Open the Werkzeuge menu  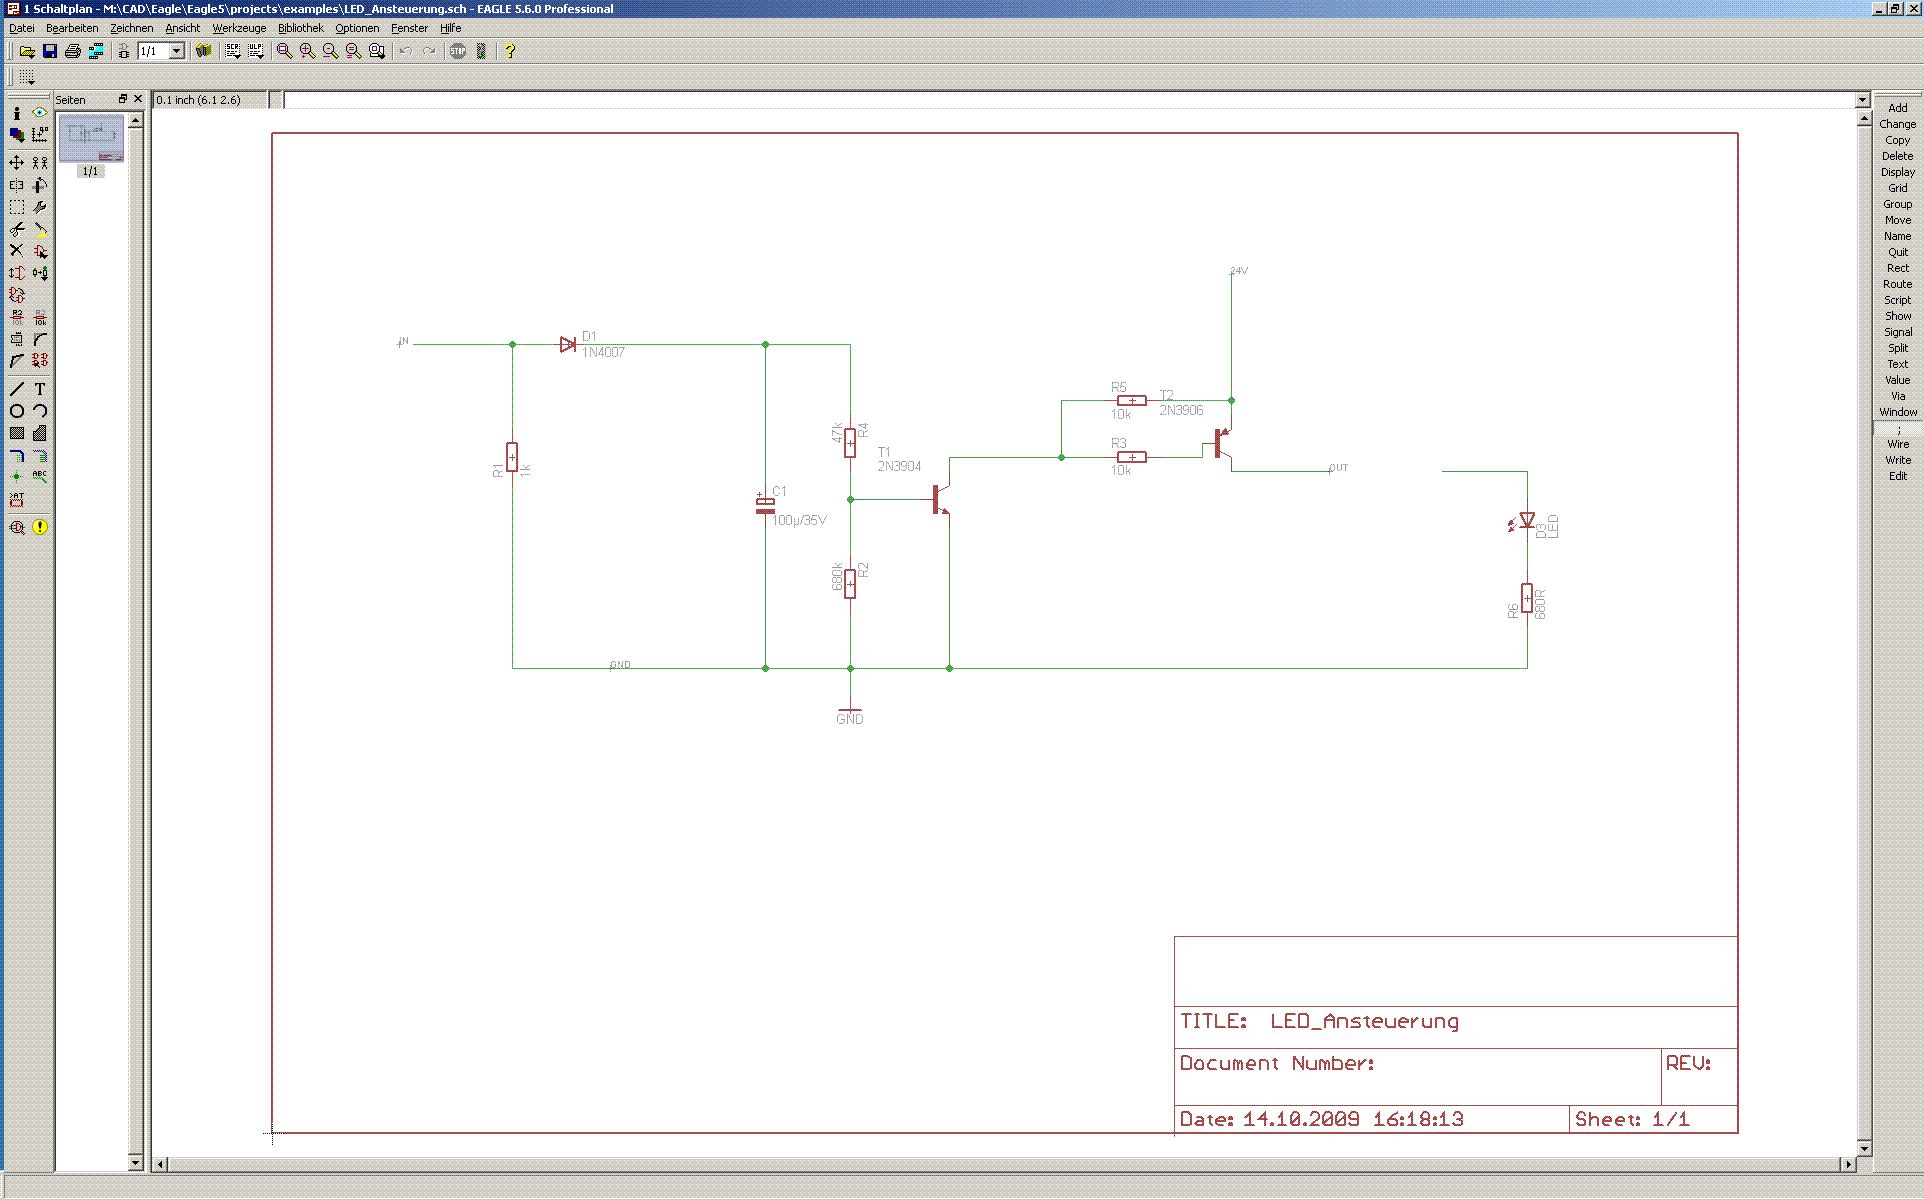point(239,28)
